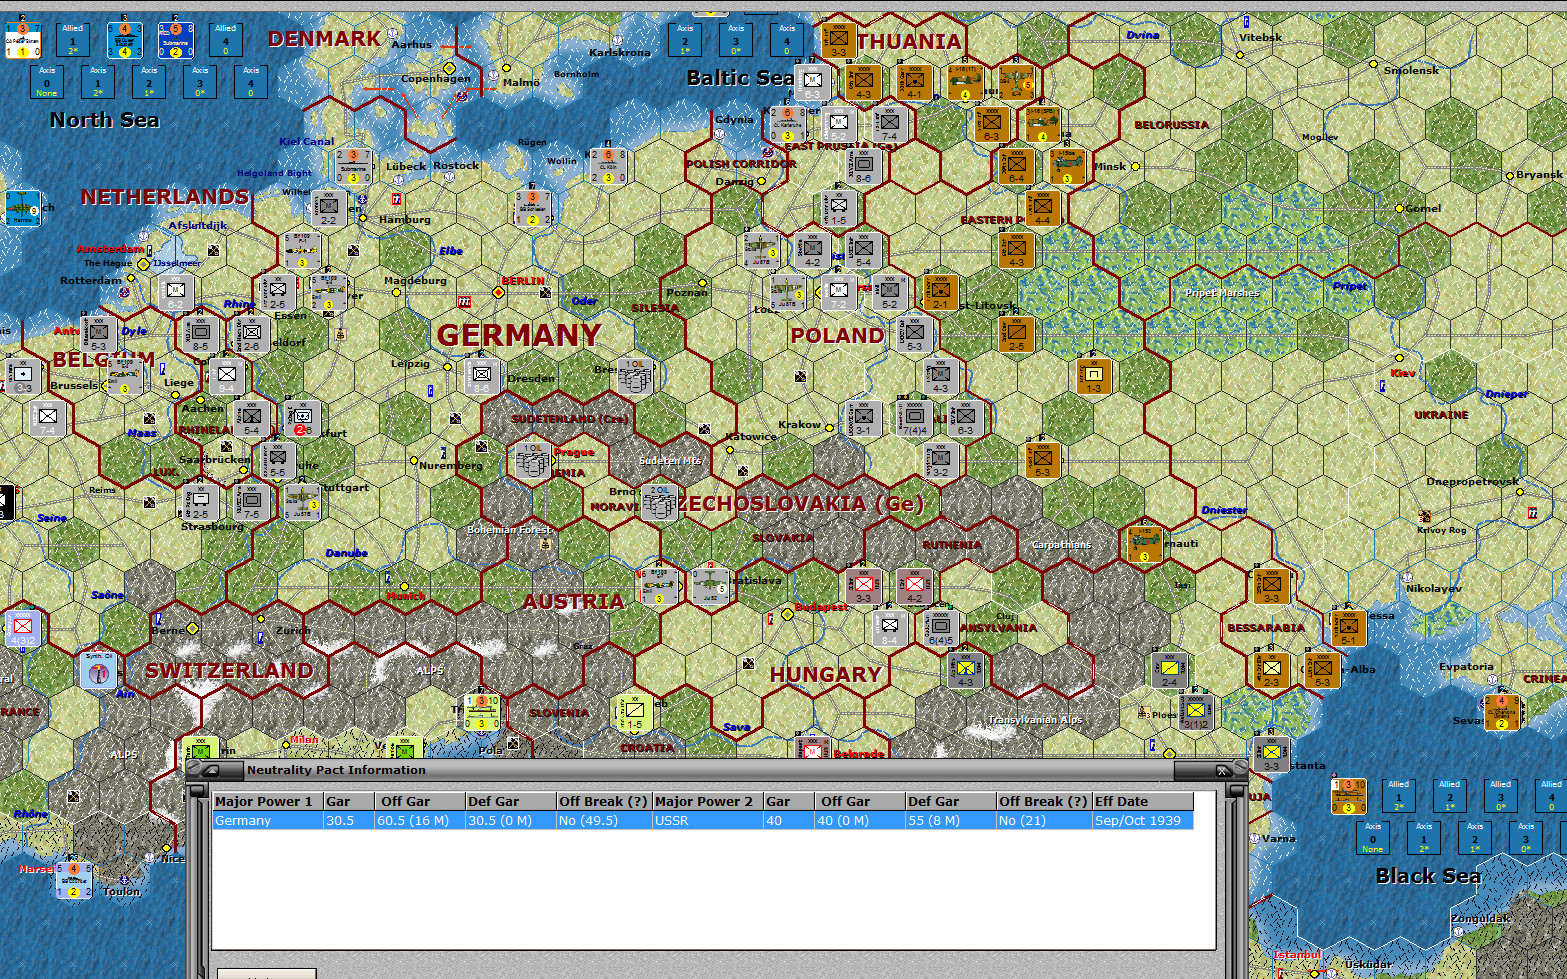
Task: Open the Allied 4 box in North Sea
Action: (226, 40)
